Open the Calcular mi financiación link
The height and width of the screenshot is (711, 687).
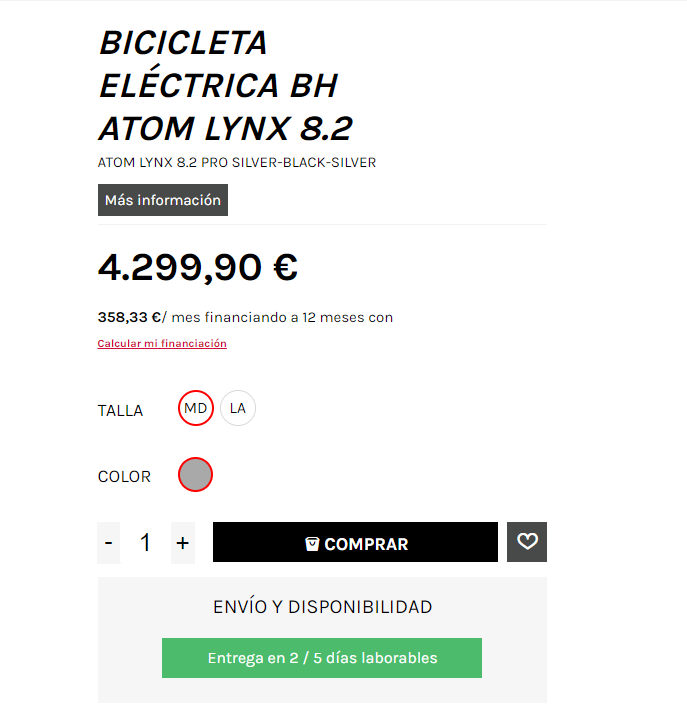162,343
